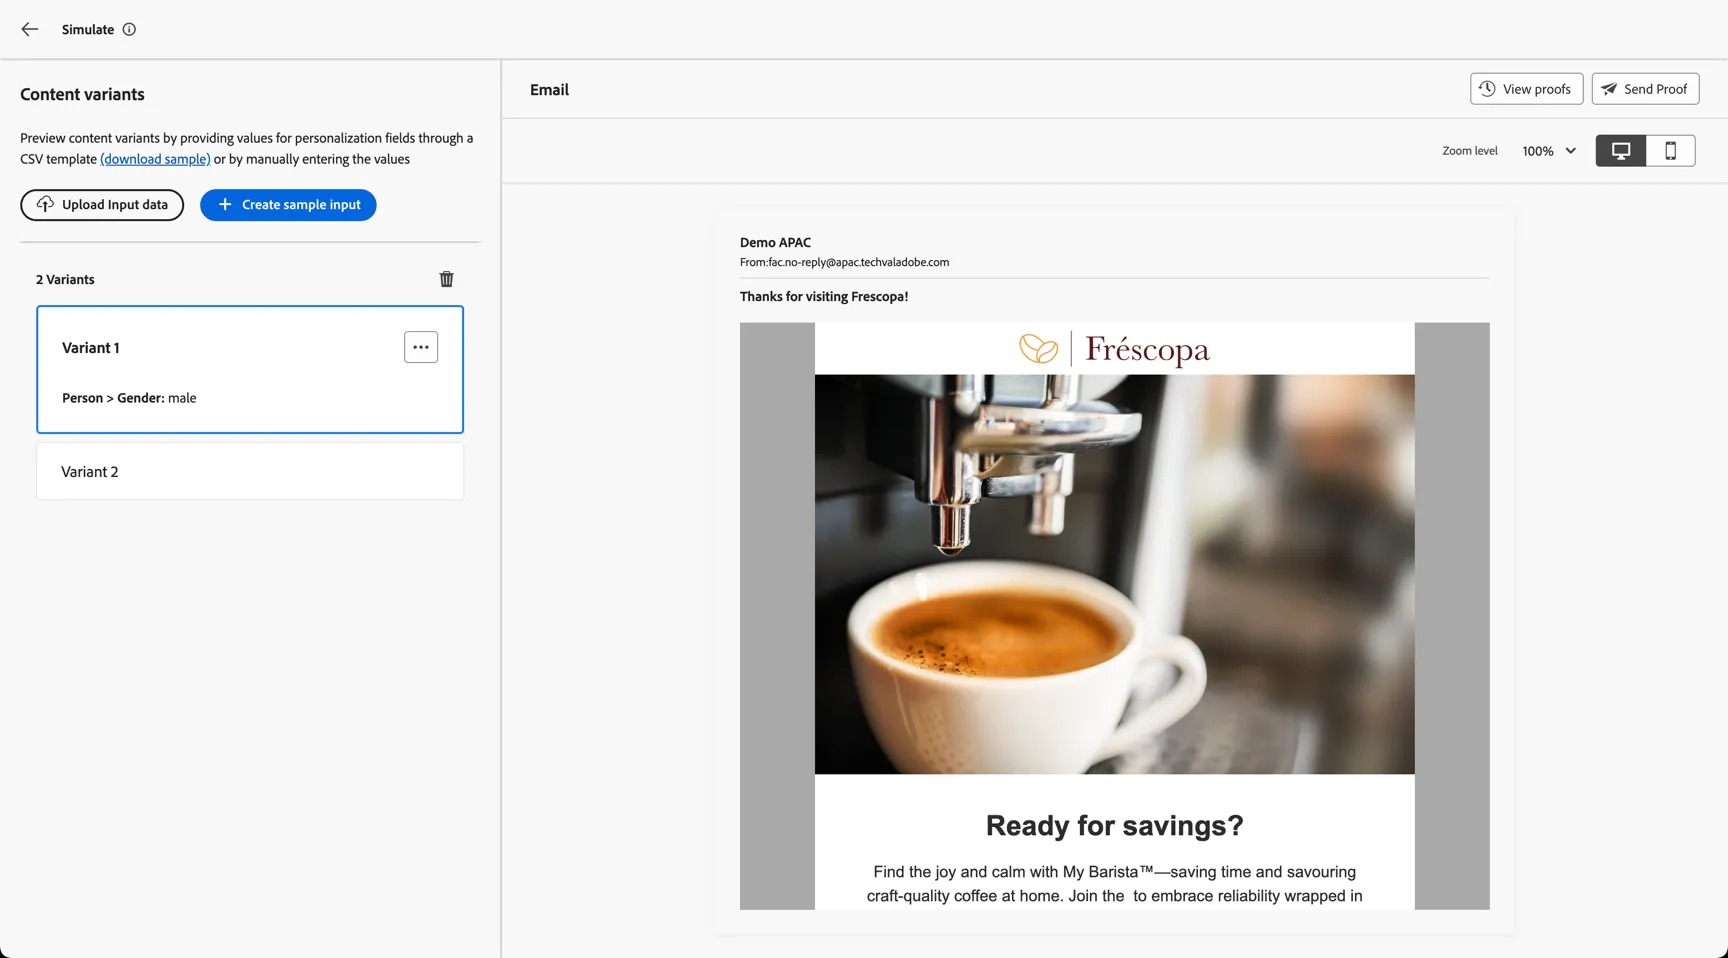Screen dimensions: 1728x958
Task: Click the coffee machine image in email
Action: pyautogui.click(x=1114, y=574)
